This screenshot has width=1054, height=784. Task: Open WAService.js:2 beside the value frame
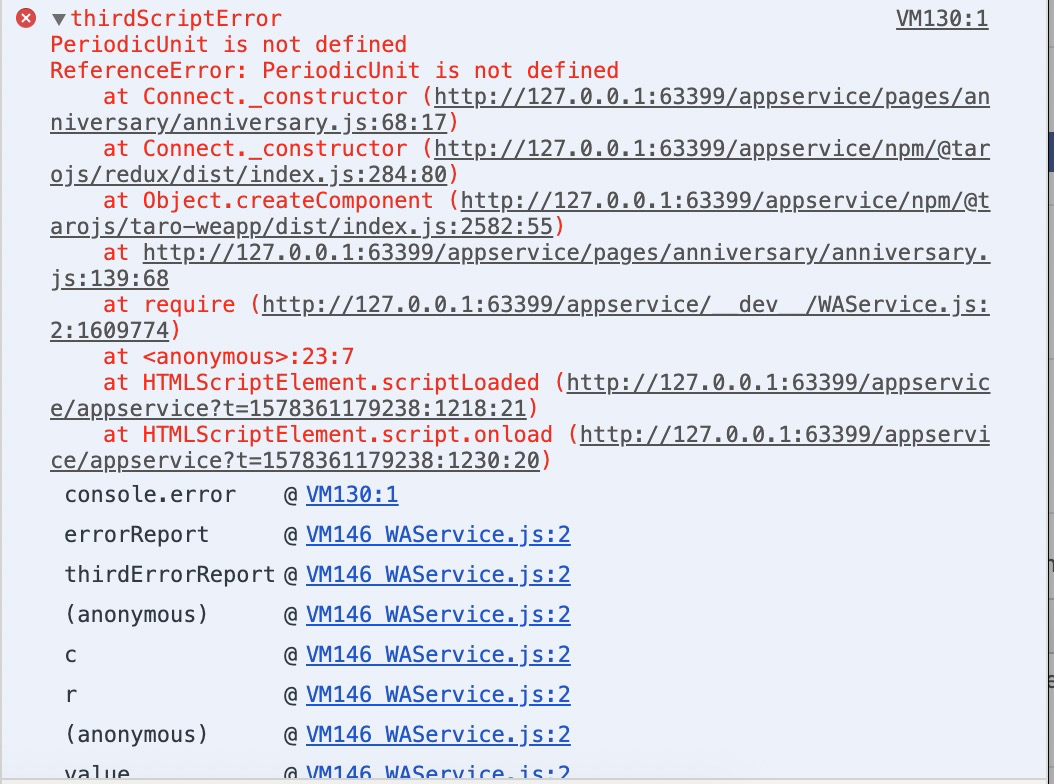point(438,773)
